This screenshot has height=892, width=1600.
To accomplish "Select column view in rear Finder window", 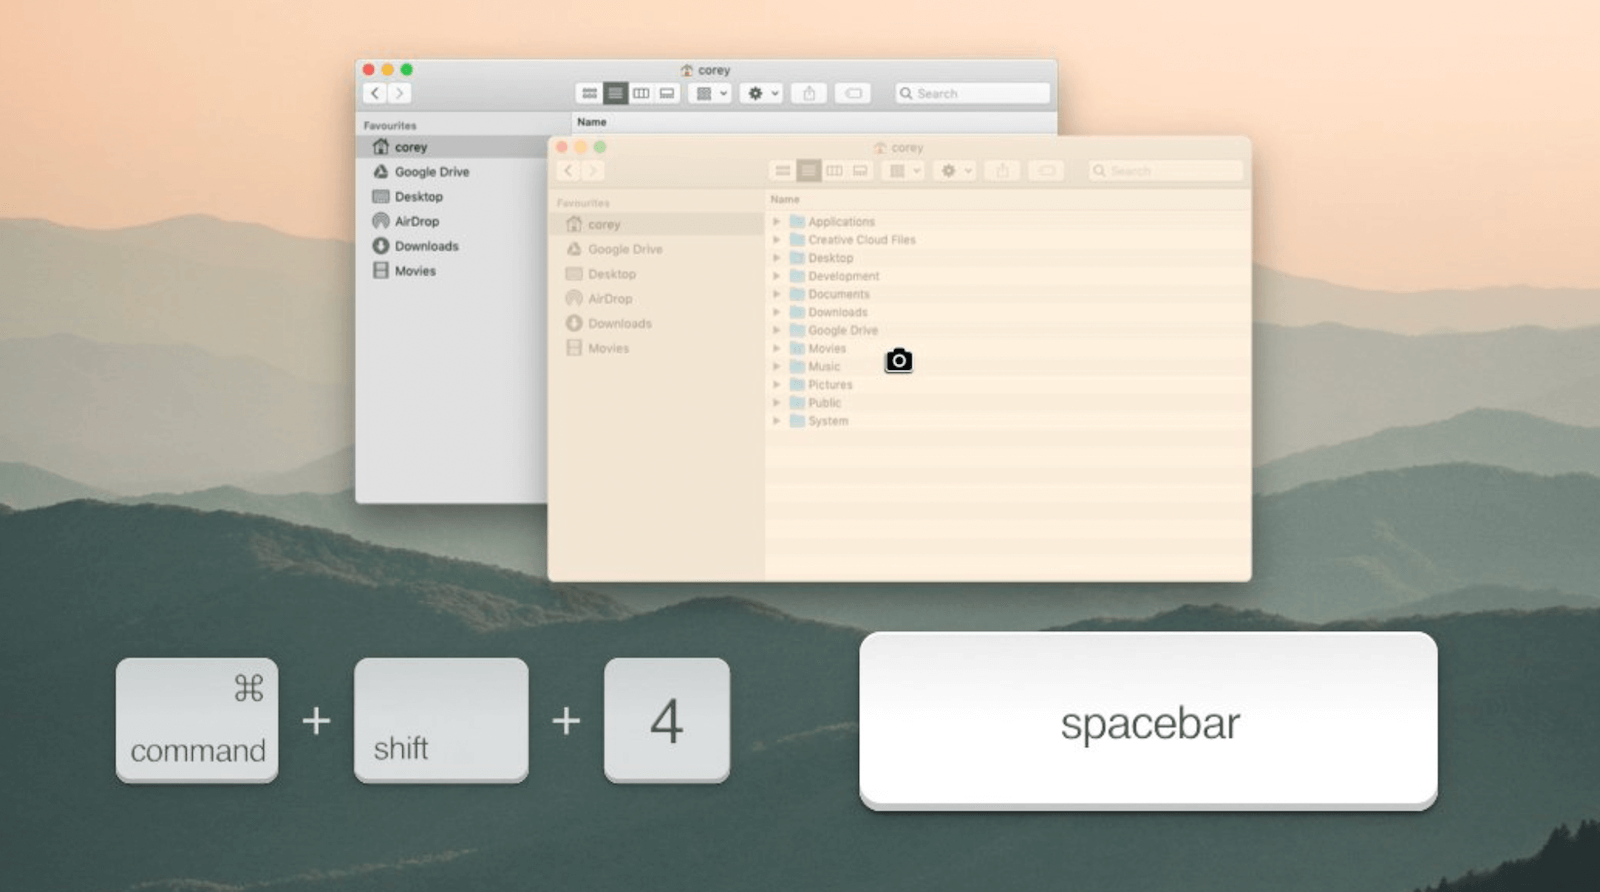I will (641, 93).
